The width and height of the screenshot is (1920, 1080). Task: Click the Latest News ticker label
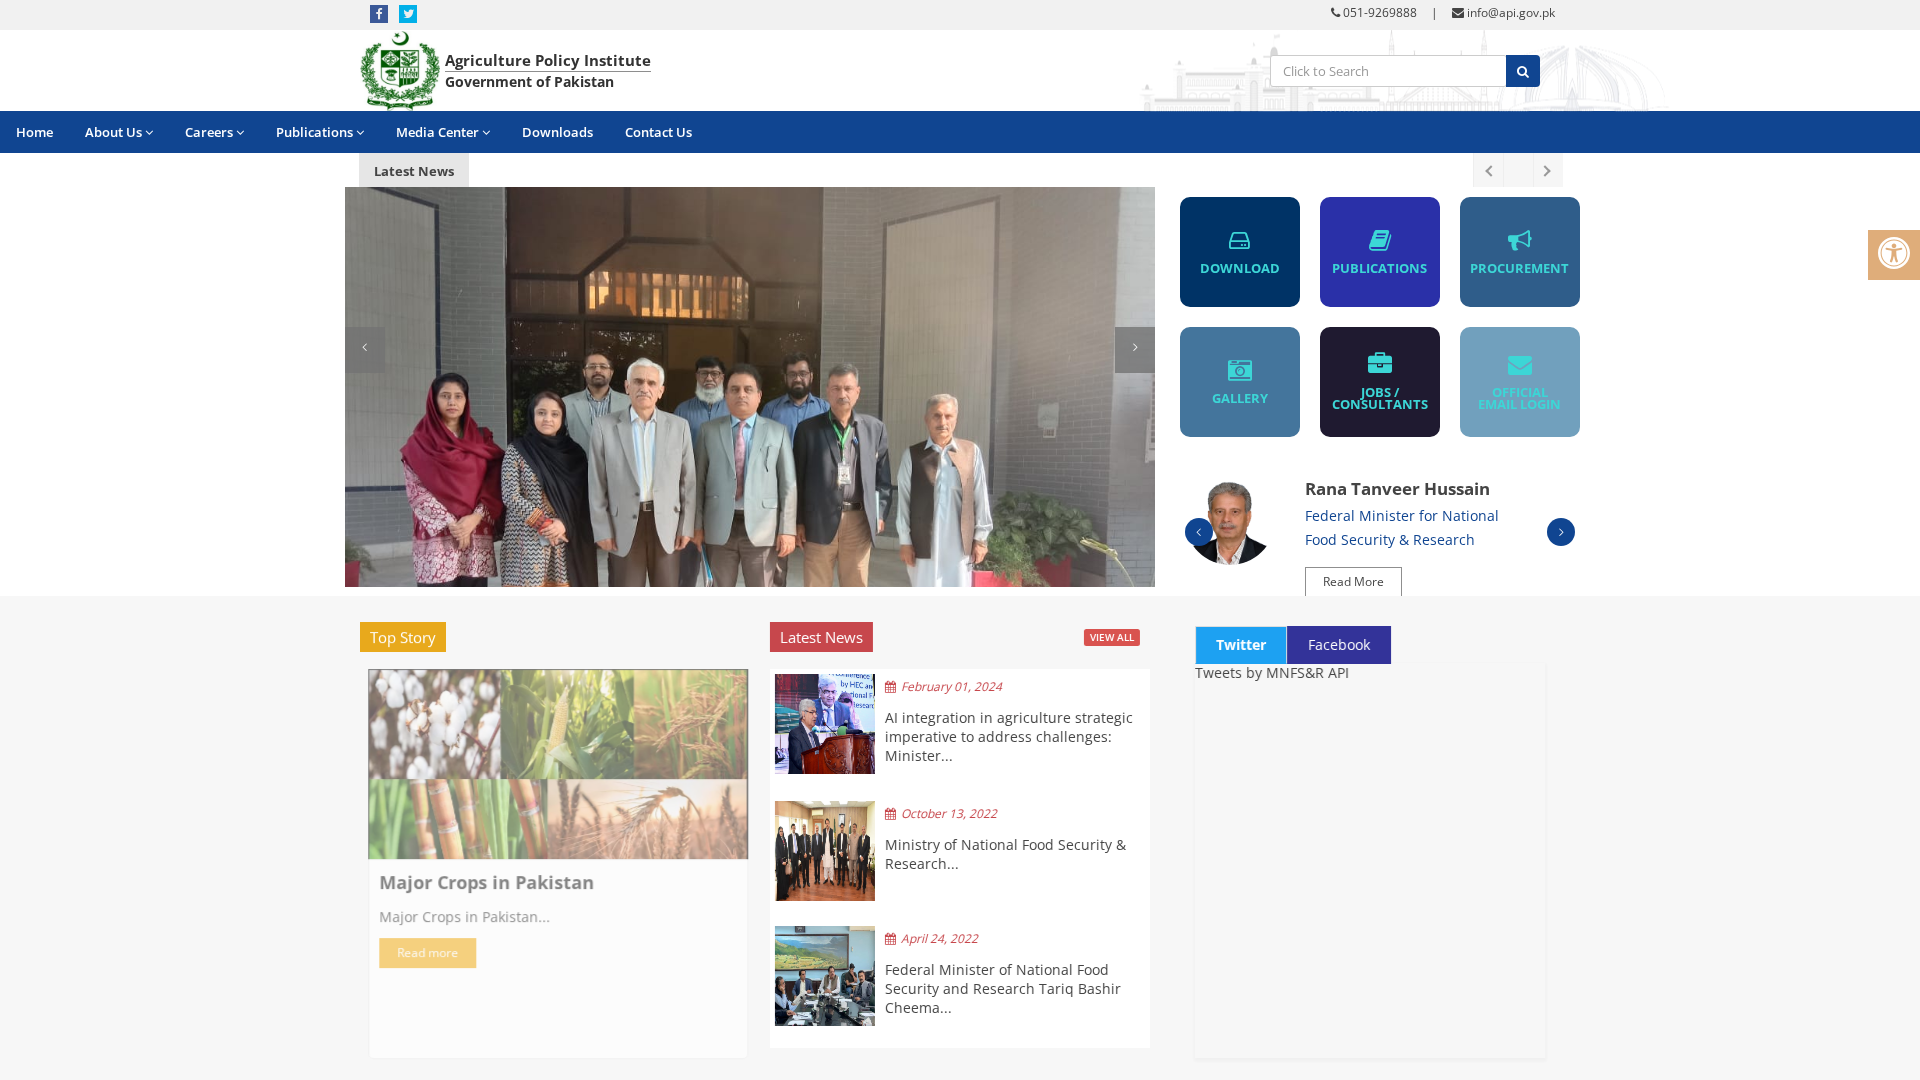414,171
